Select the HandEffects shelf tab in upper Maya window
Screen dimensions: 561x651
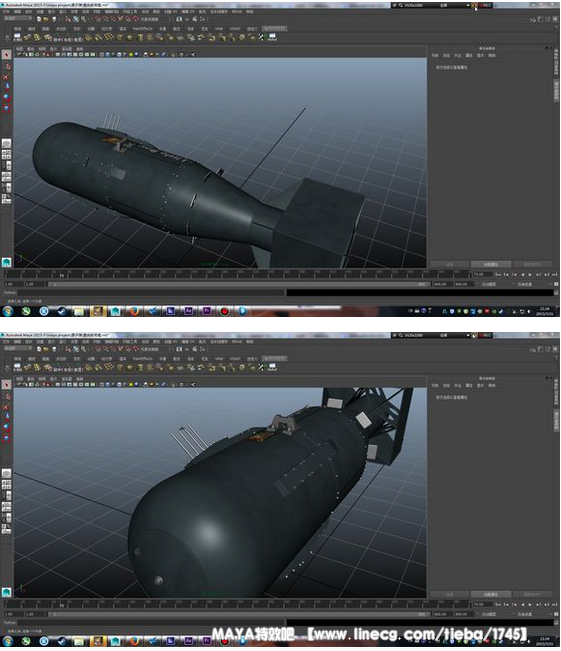[142, 29]
